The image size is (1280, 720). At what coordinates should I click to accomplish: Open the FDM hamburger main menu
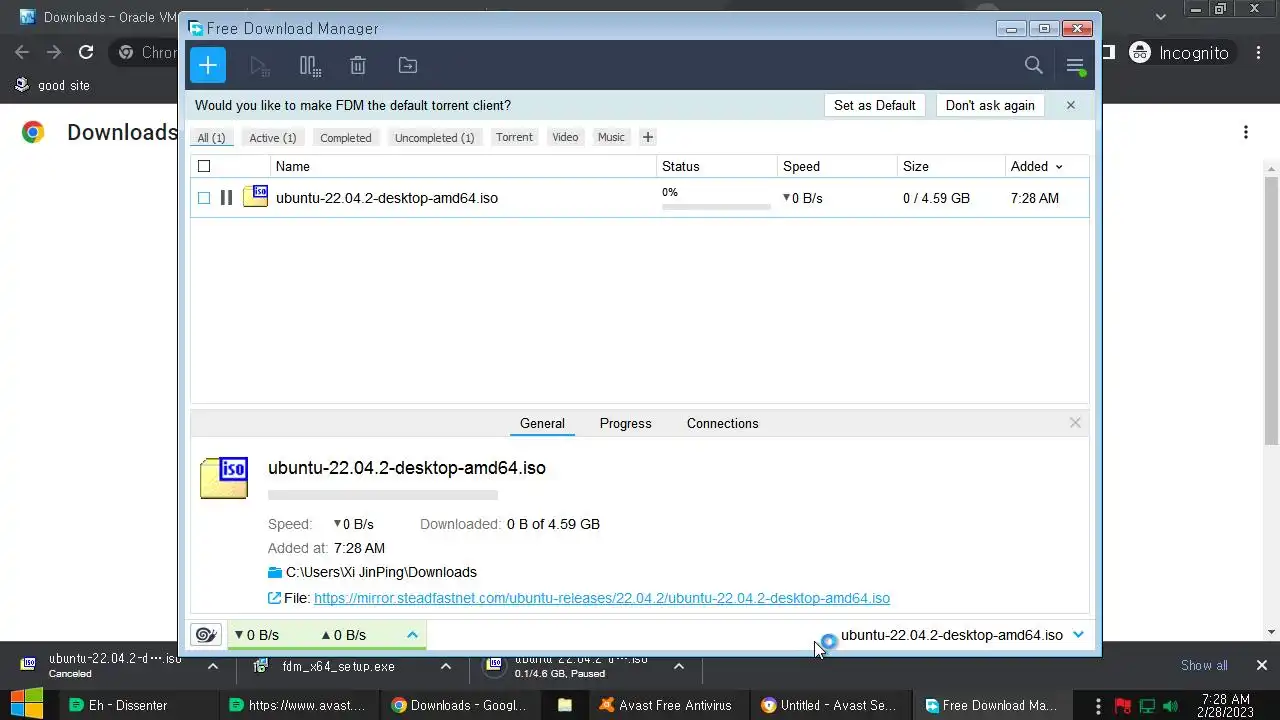click(x=1075, y=66)
